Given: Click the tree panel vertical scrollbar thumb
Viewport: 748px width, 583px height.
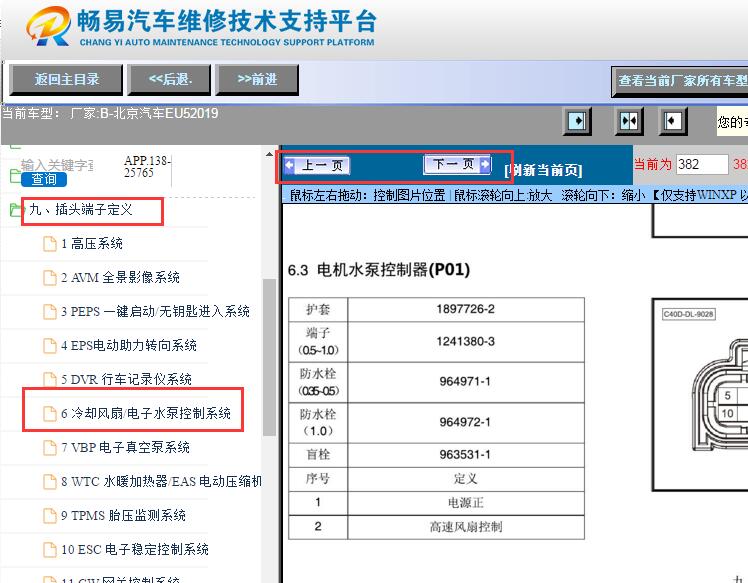Looking at the screenshot, I should [x=270, y=357].
